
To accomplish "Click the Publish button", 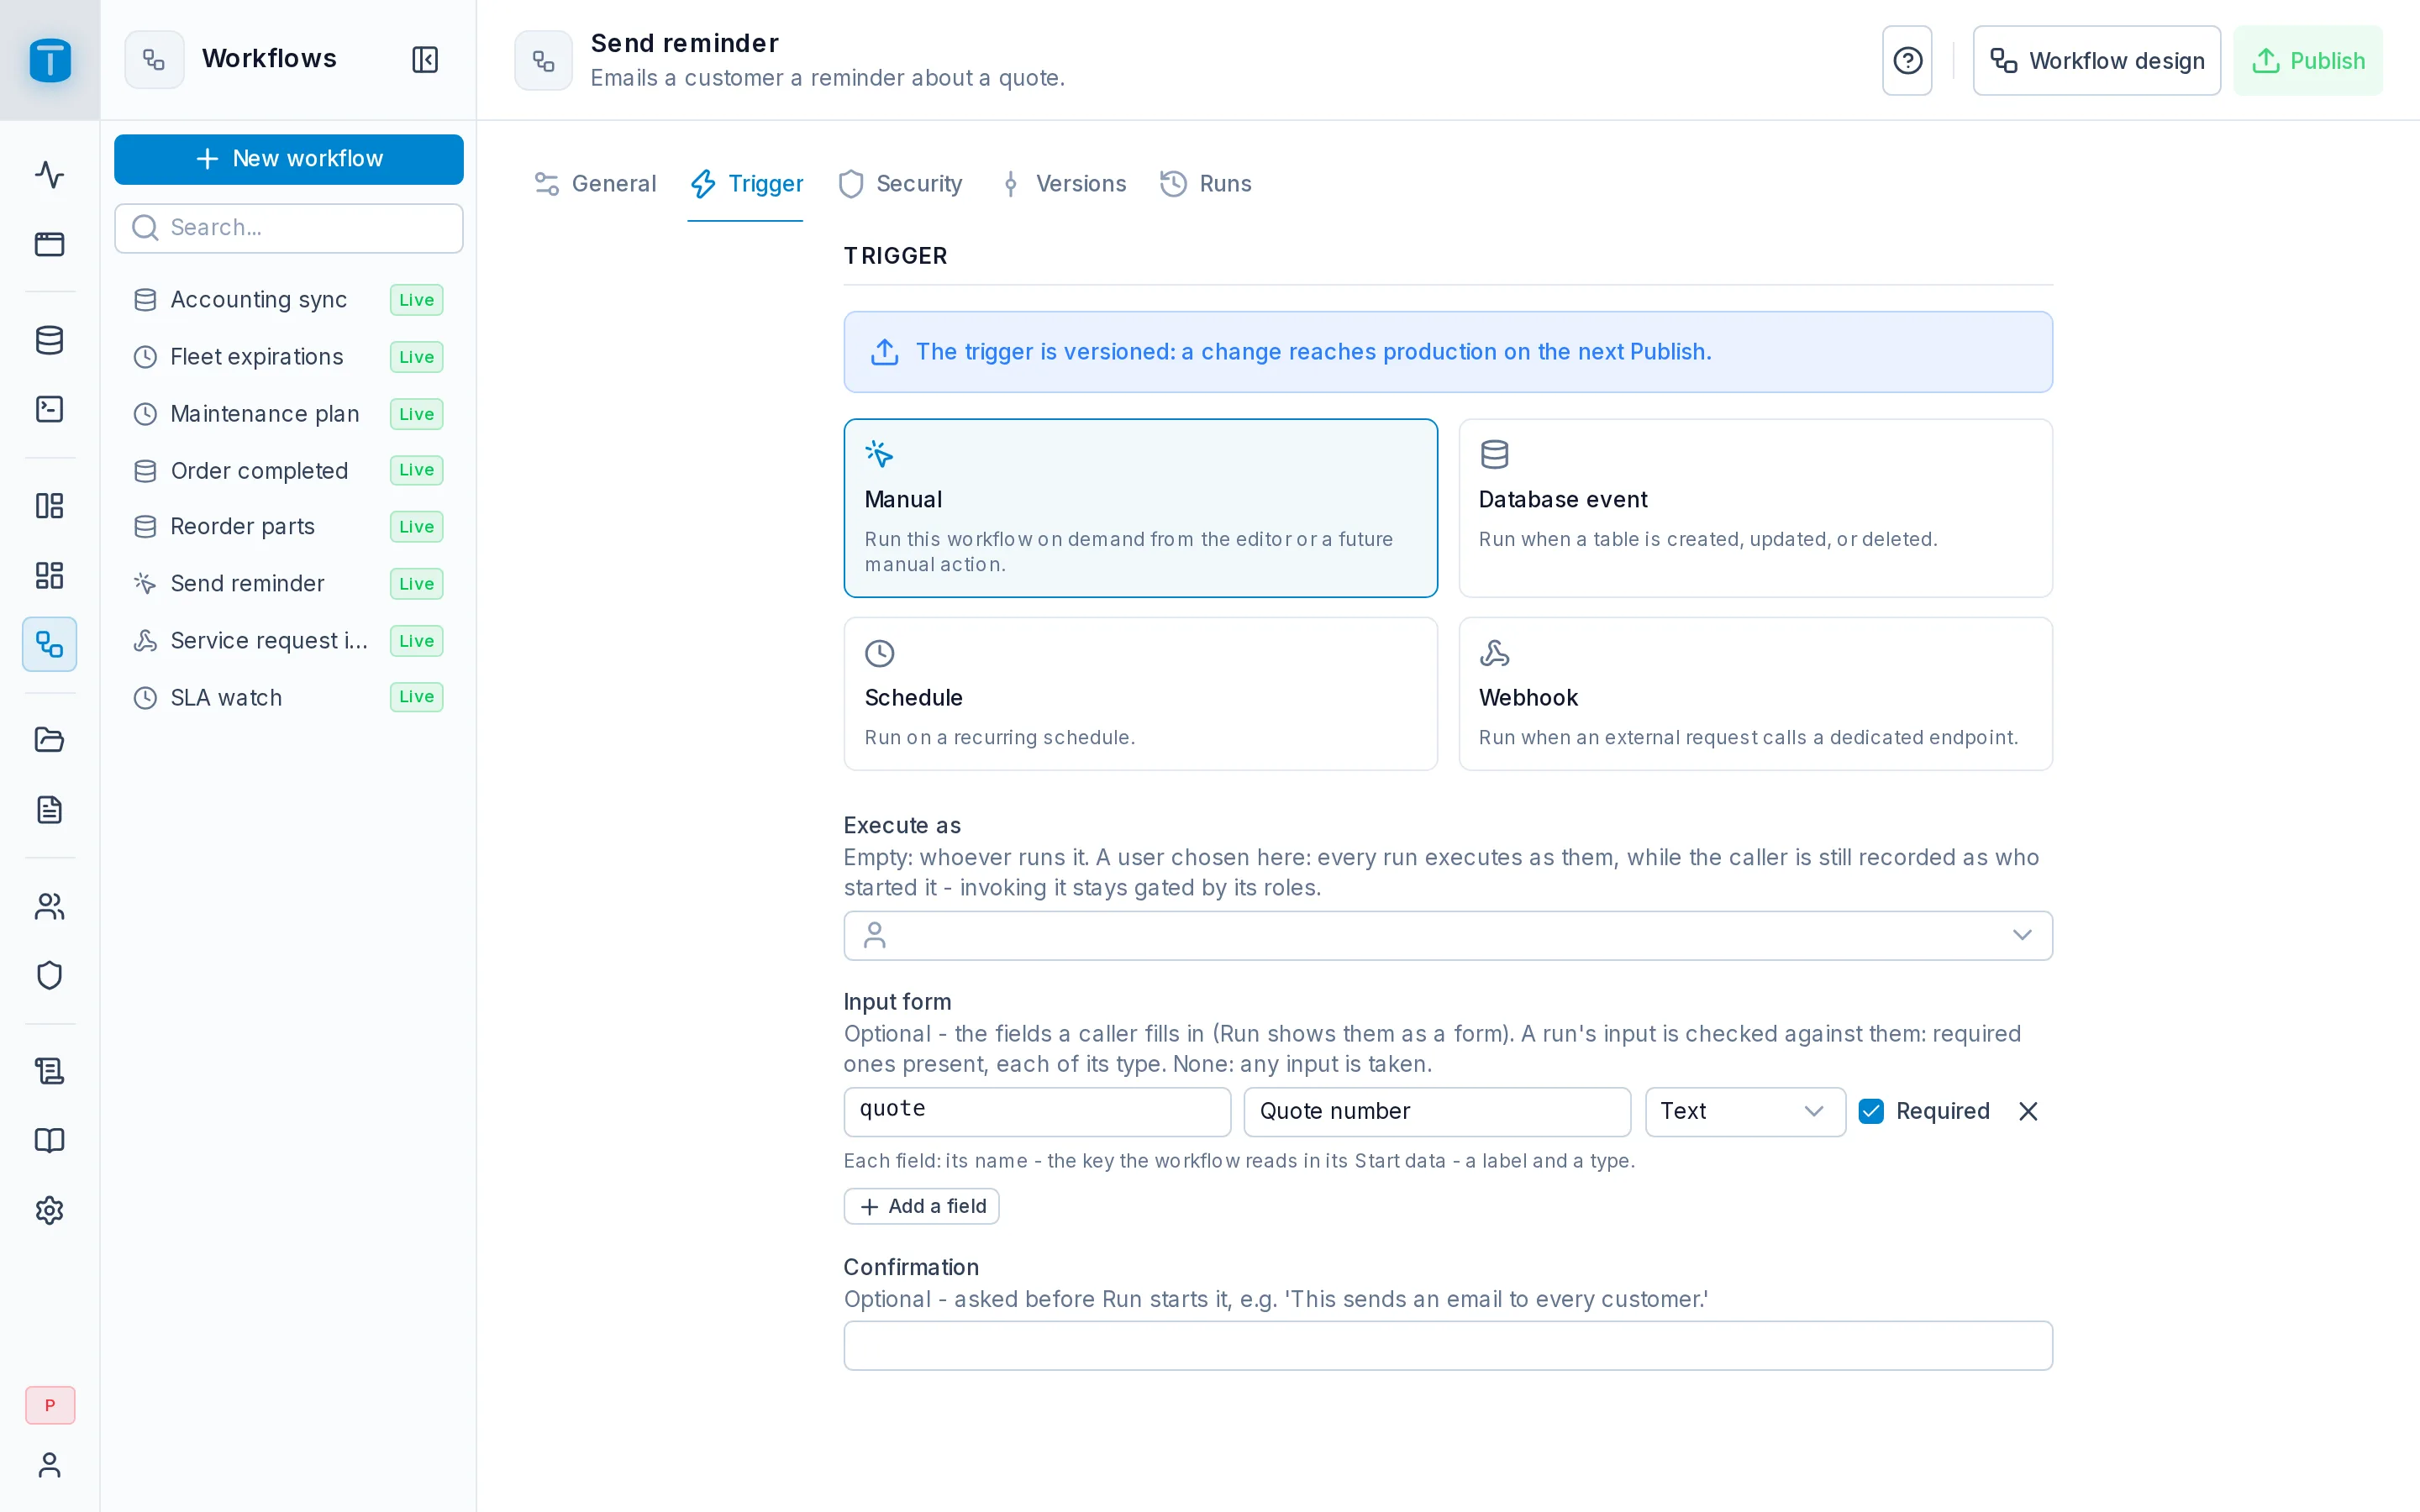I will tap(2308, 61).
